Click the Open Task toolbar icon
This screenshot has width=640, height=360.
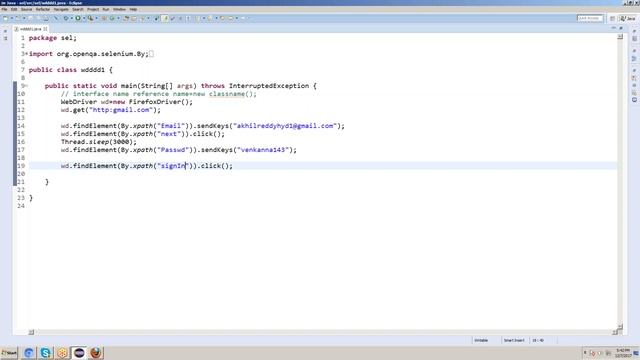133,18
